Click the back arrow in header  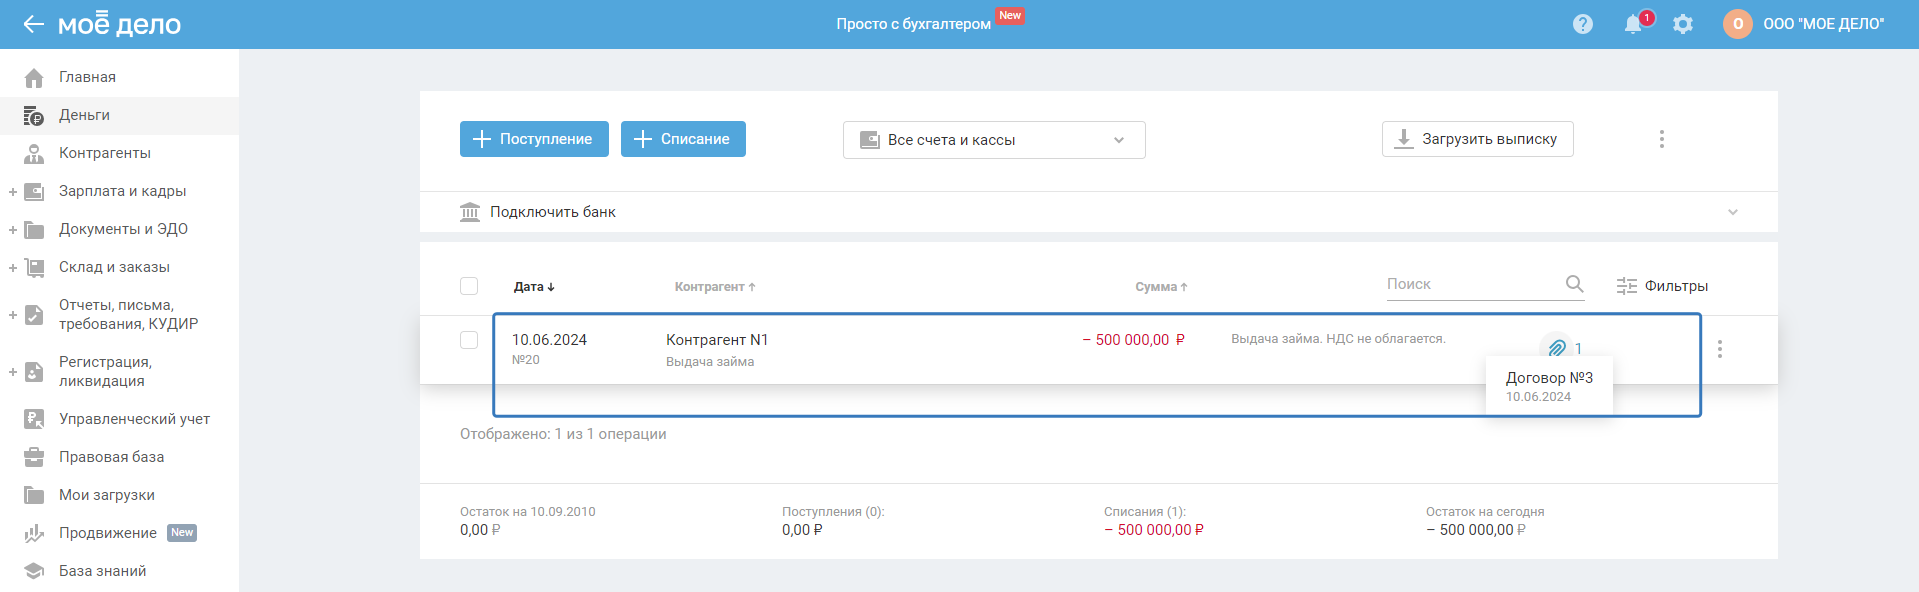[x=33, y=24]
